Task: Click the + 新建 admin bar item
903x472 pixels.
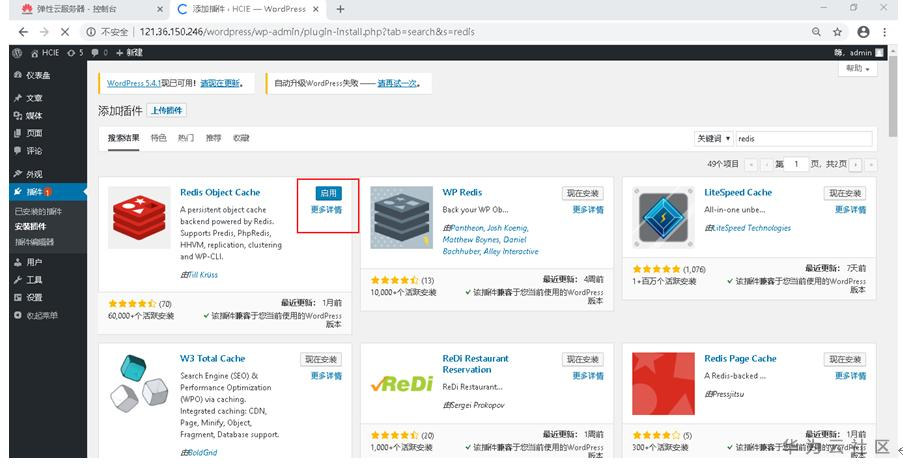Action: click(x=129, y=52)
